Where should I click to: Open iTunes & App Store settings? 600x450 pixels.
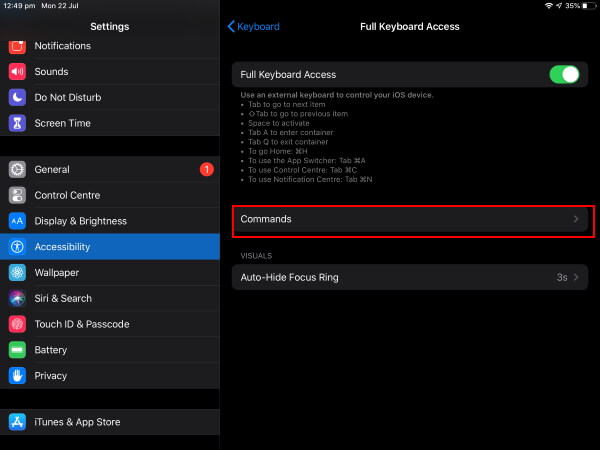[x=110, y=422]
